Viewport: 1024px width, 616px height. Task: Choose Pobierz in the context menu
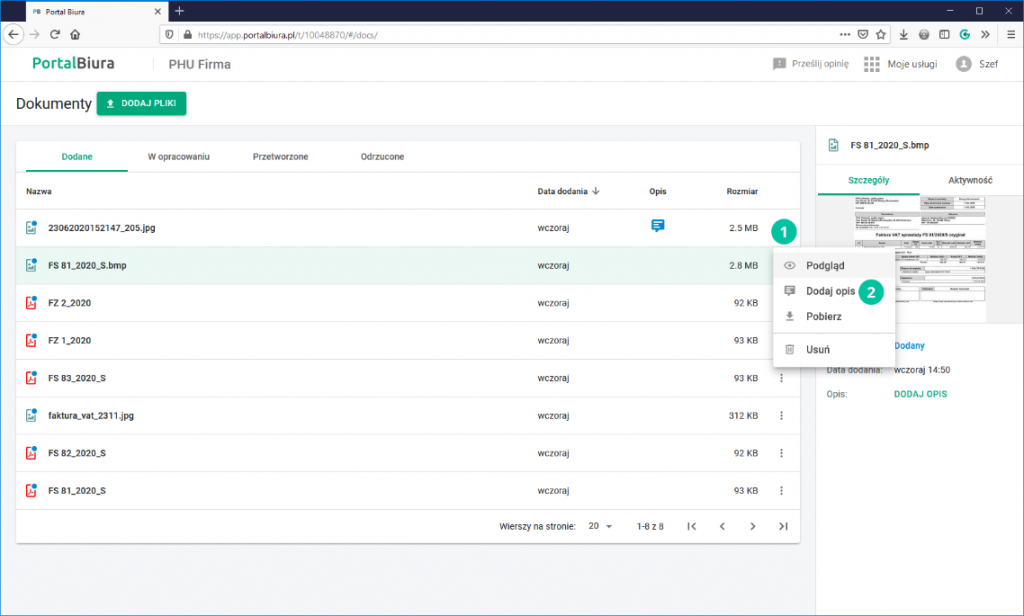(x=834, y=317)
